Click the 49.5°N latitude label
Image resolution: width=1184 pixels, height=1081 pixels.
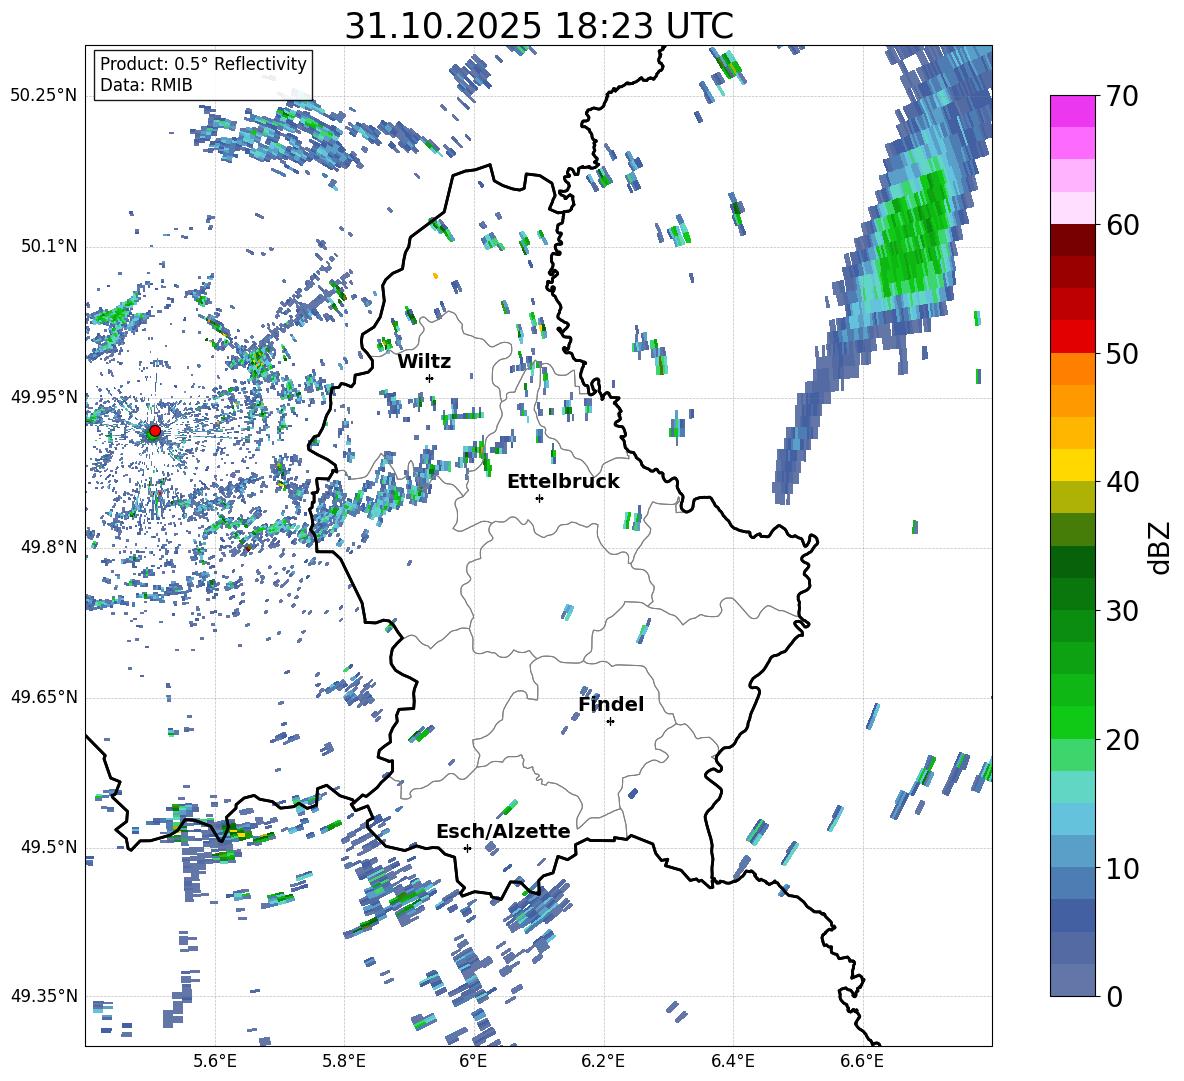[x=48, y=846]
